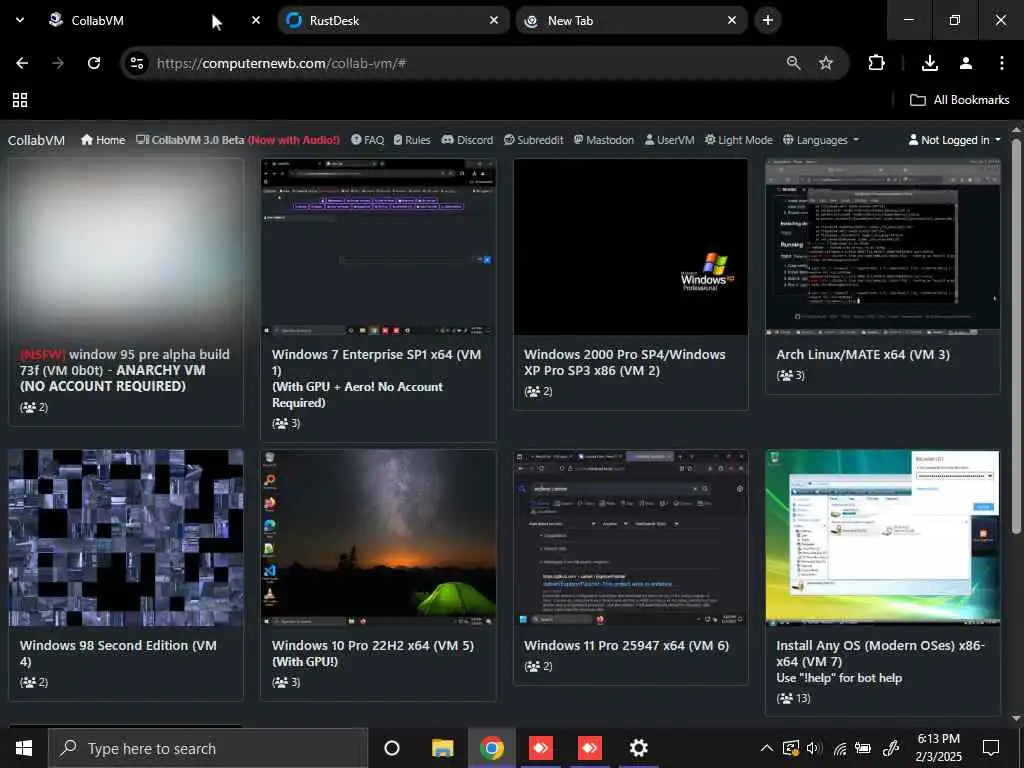Click the Type here to search box
This screenshot has width=1024, height=768.
[x=208, y=748]
